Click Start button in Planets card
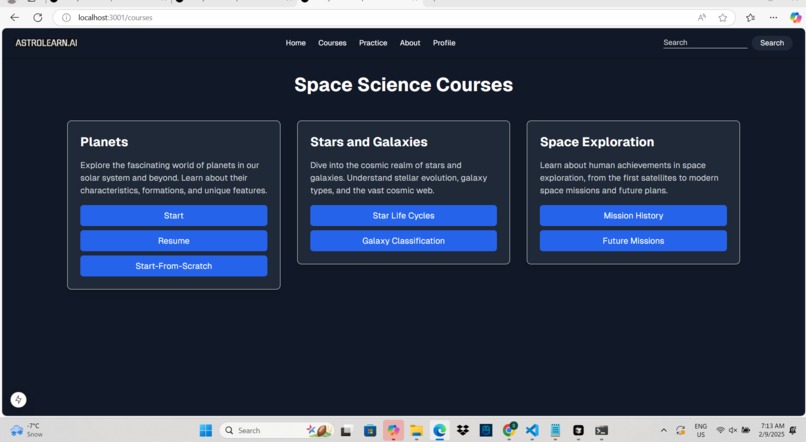This screenshot has width=806, height=442. (174, 215)
